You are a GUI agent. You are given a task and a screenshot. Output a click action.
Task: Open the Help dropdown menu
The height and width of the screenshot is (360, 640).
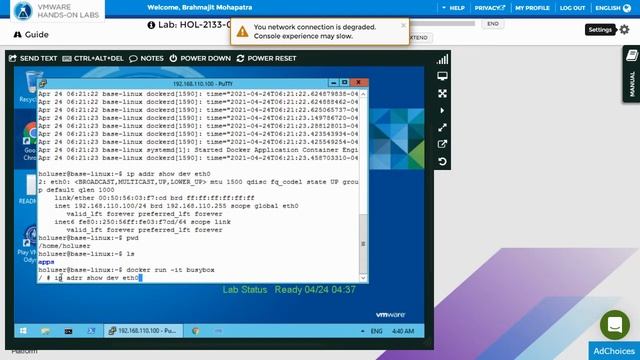453,8
